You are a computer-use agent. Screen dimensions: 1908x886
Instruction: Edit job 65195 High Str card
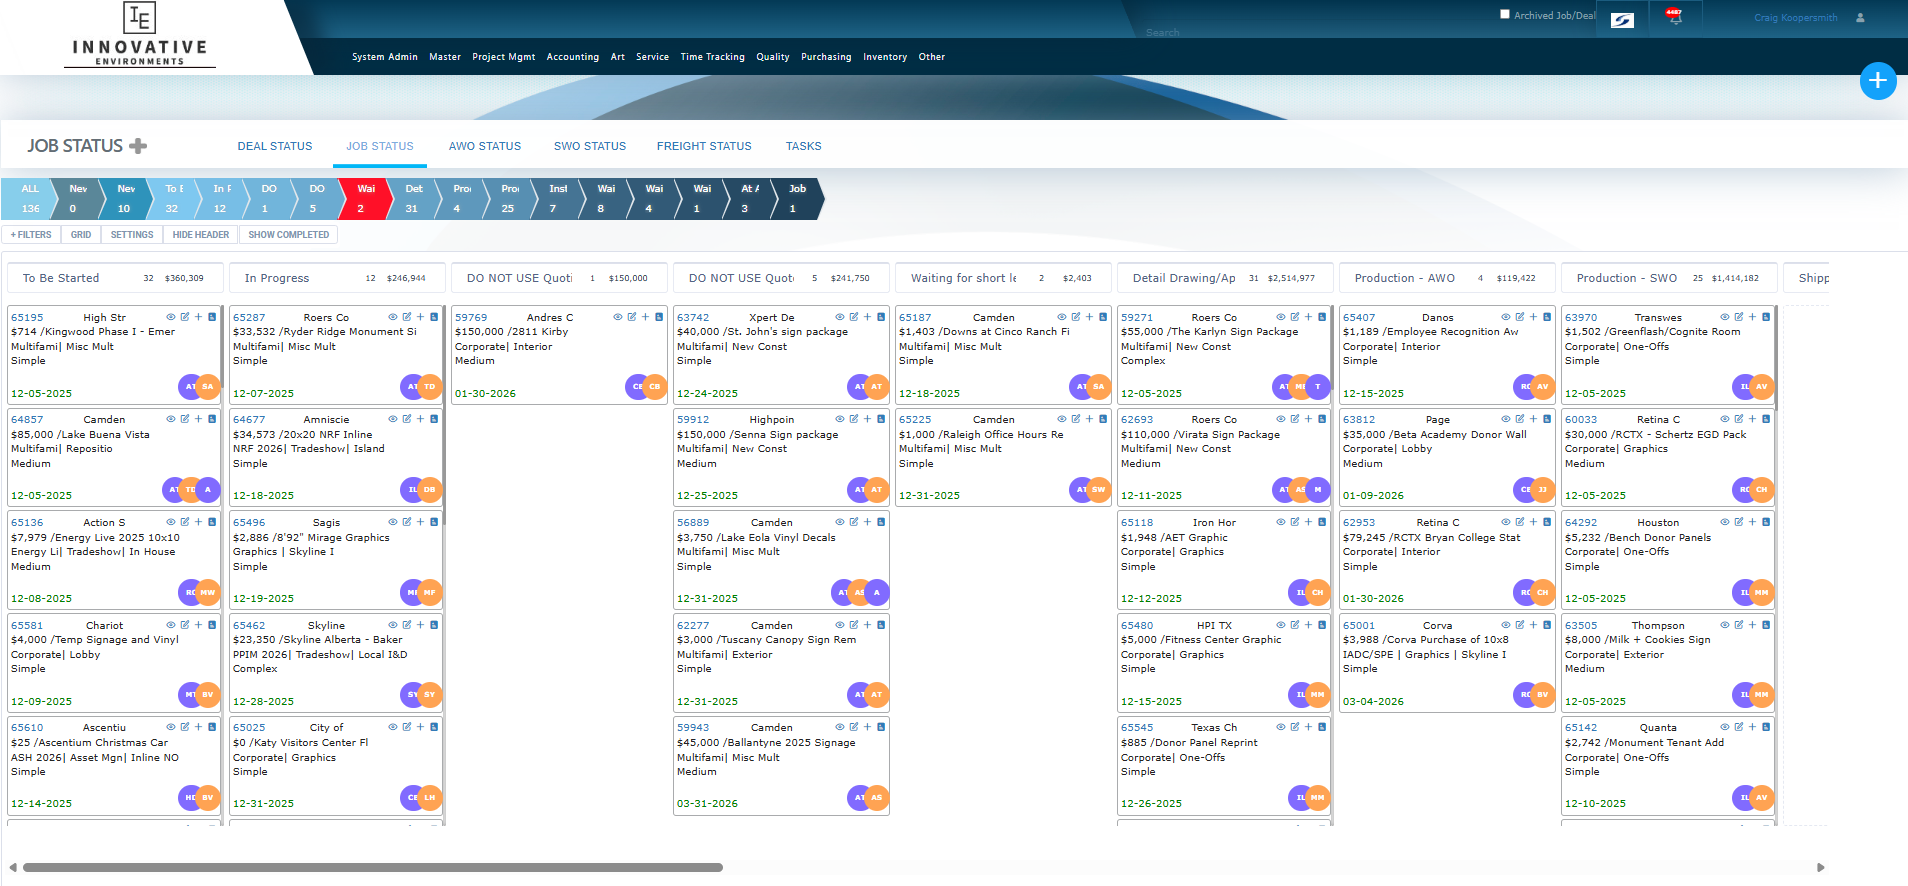tap(185, 317)
